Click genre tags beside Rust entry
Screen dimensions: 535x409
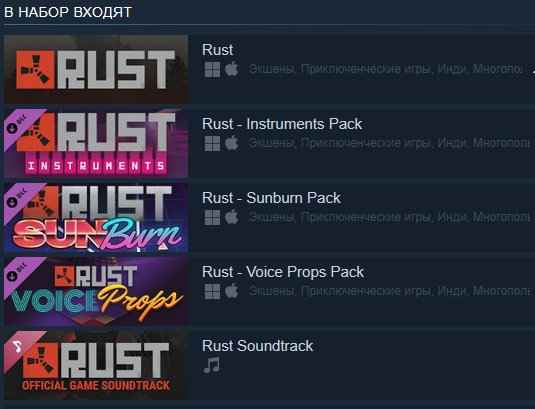coord(386,69)
